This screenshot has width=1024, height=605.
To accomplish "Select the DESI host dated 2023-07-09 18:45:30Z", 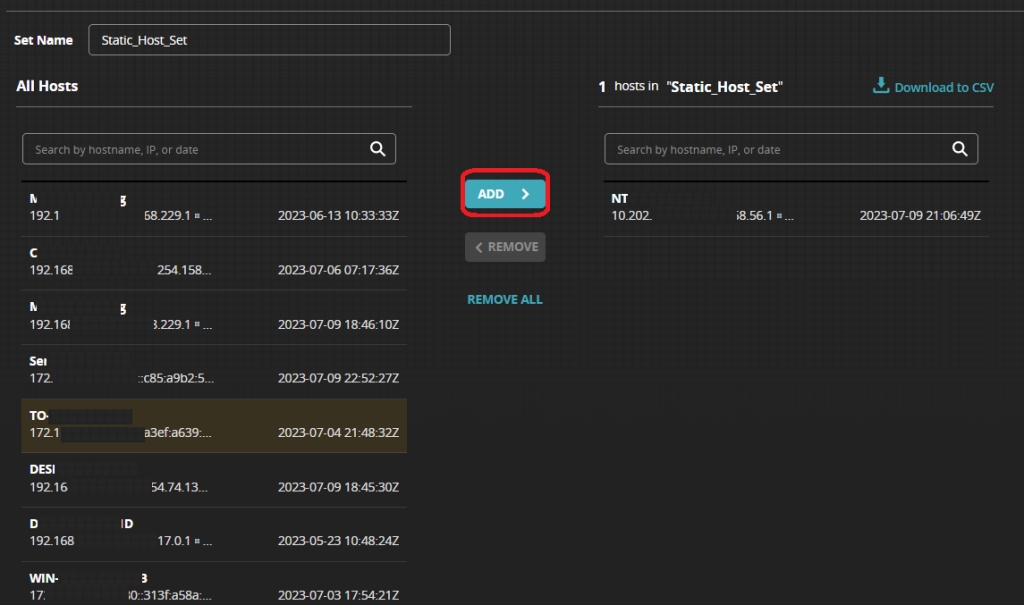I will tap(214, 479).
